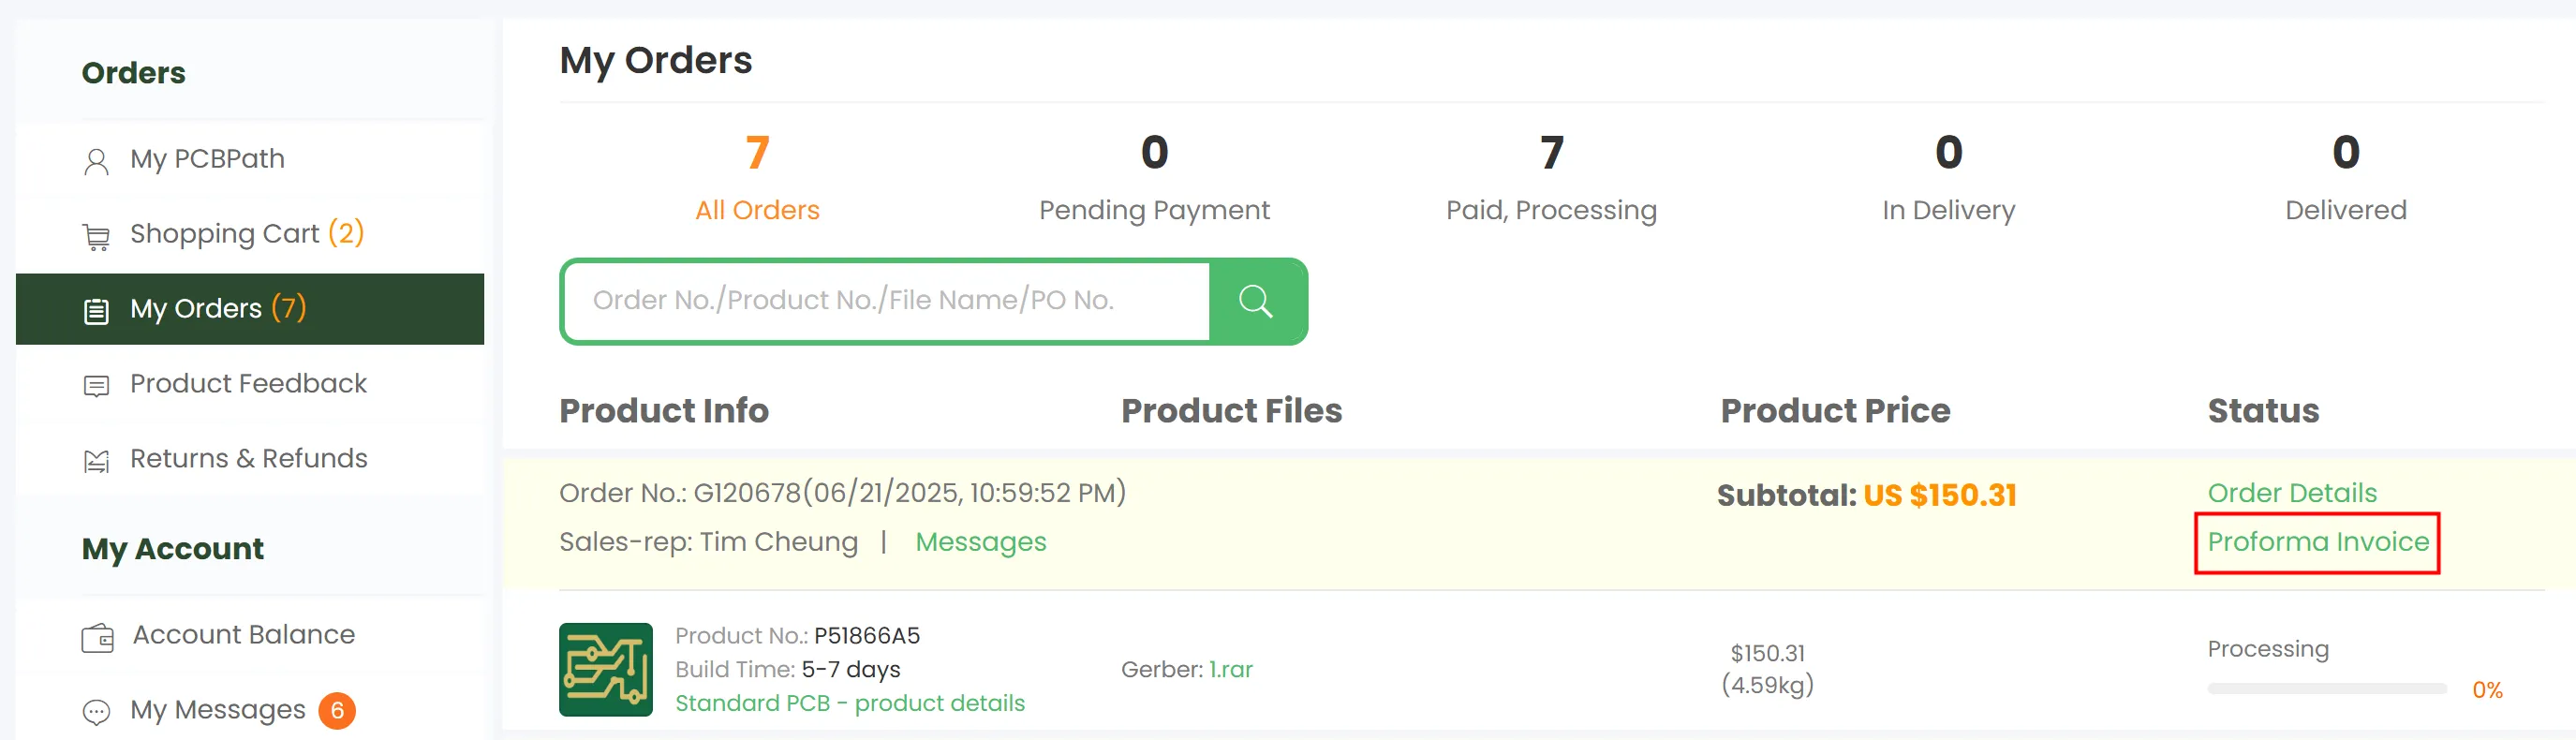Open Order Details for order G120678
The height and width of the screenshot is (740, 2576).
[2291, 492]
